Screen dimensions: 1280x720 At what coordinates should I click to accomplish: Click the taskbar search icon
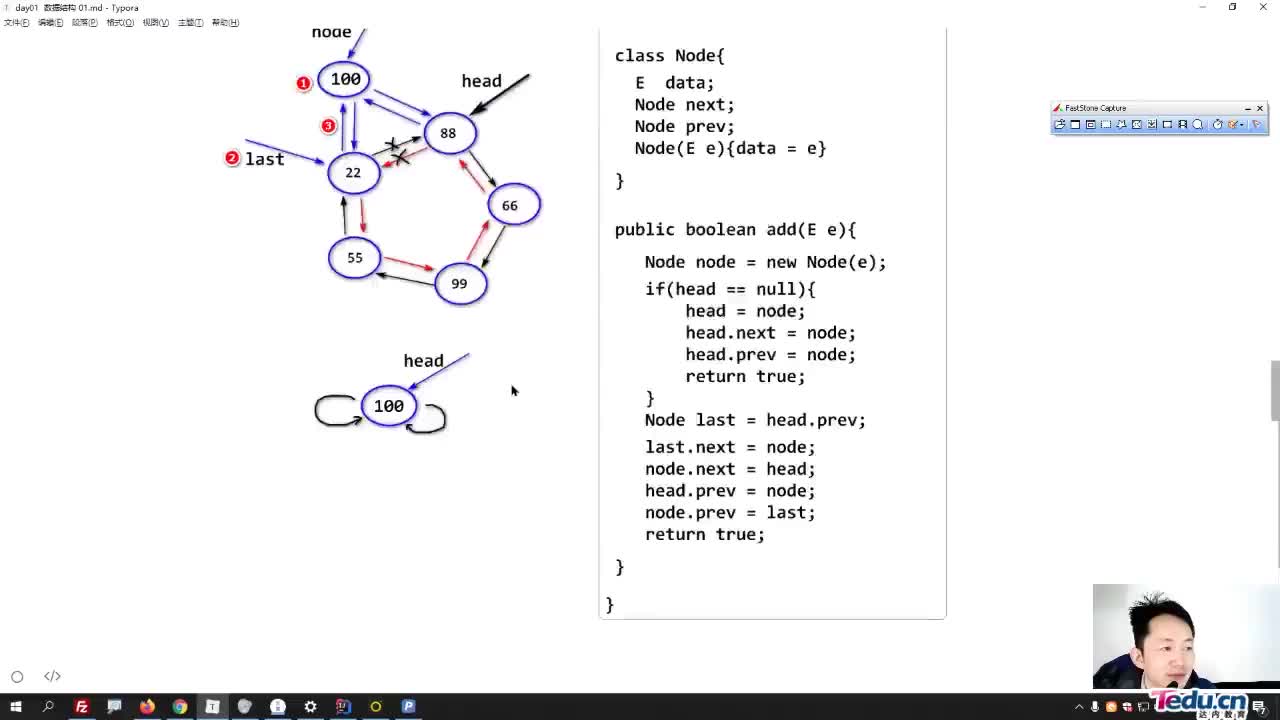click(48, 706)
